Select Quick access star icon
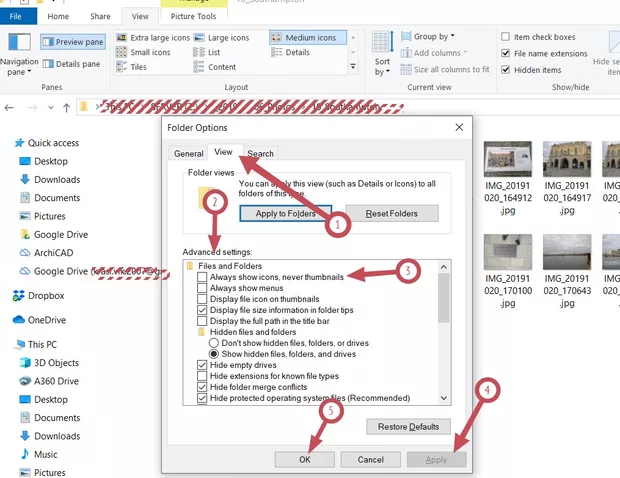Image resolution: width=620 pixels, height=478 pixels. coord(19,143)
